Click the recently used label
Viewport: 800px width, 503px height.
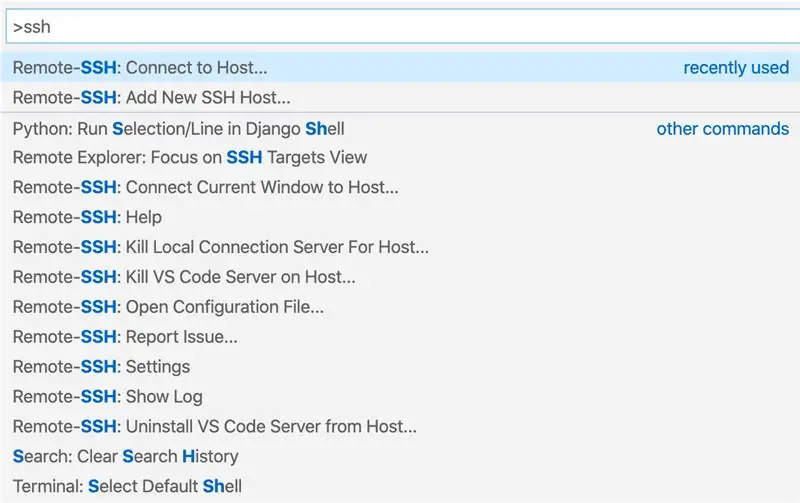(736, 67)
